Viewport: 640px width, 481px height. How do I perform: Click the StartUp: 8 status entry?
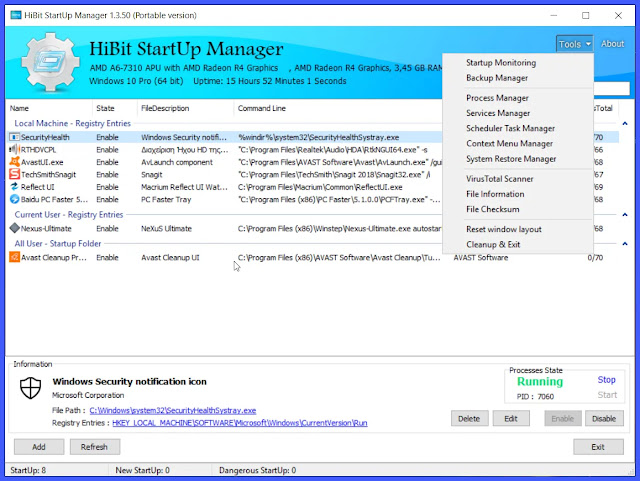click(x=28, y=470)
